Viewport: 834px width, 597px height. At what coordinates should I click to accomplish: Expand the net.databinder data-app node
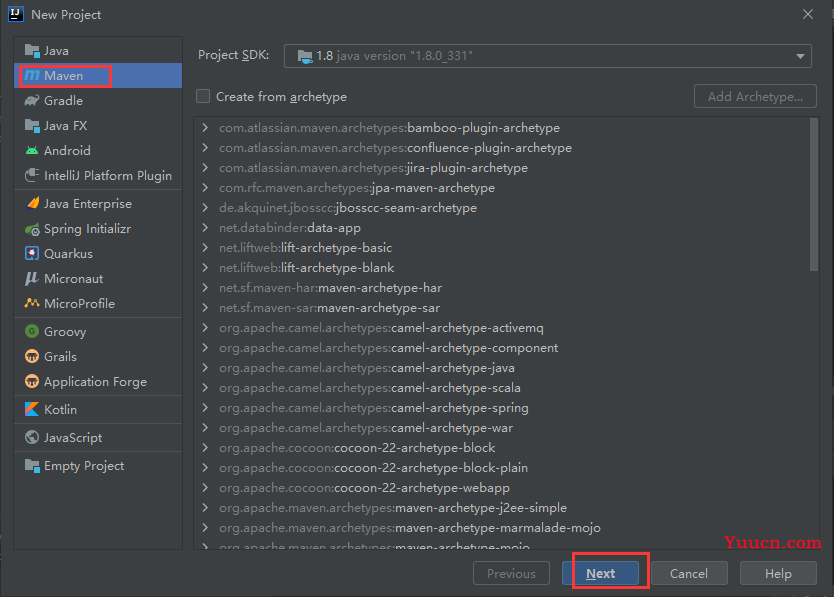pyautogui.click(x=205, y=228)
